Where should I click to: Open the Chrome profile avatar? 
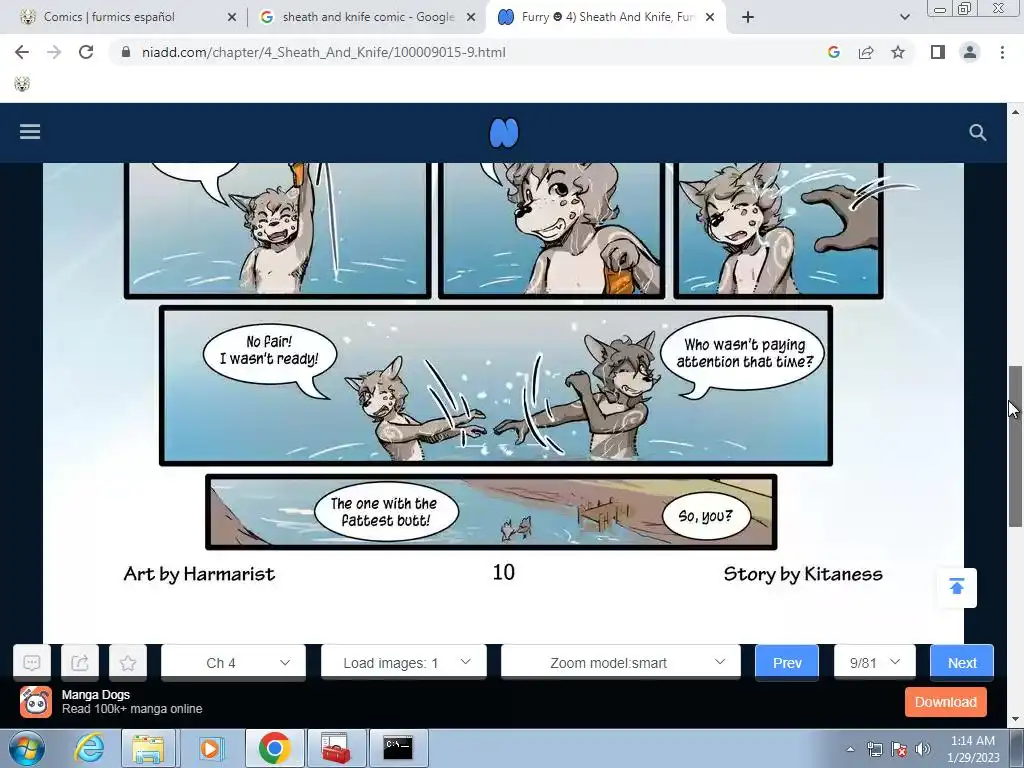tap(970, 52)
